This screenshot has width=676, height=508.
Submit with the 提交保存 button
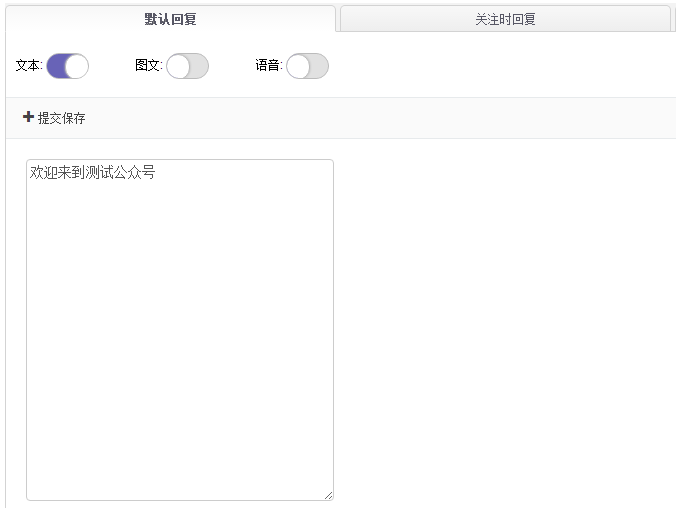54,118
